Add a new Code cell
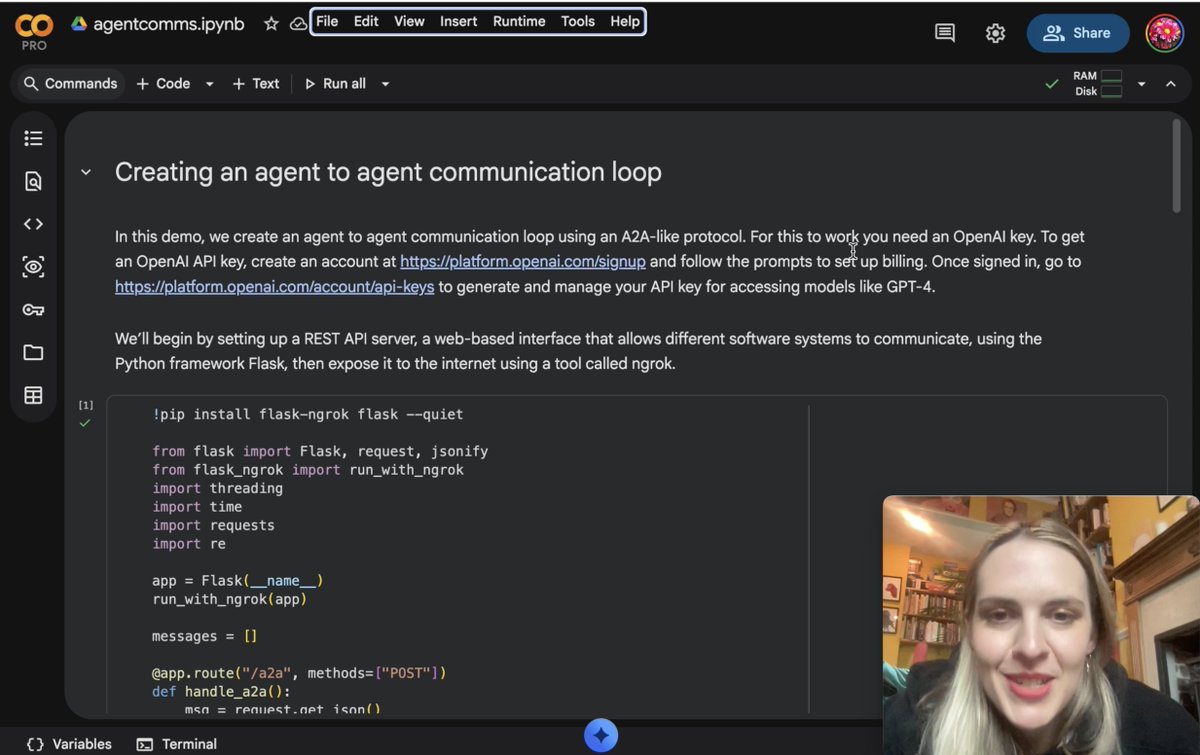This screenshot has height=755, width=1200. 163,84
